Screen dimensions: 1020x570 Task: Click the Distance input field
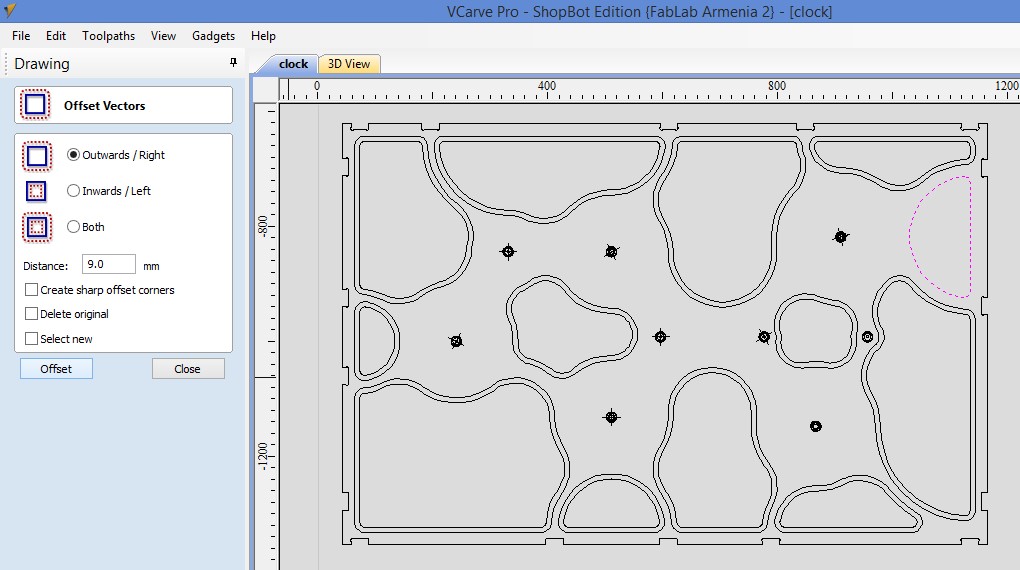coord(109,264)
